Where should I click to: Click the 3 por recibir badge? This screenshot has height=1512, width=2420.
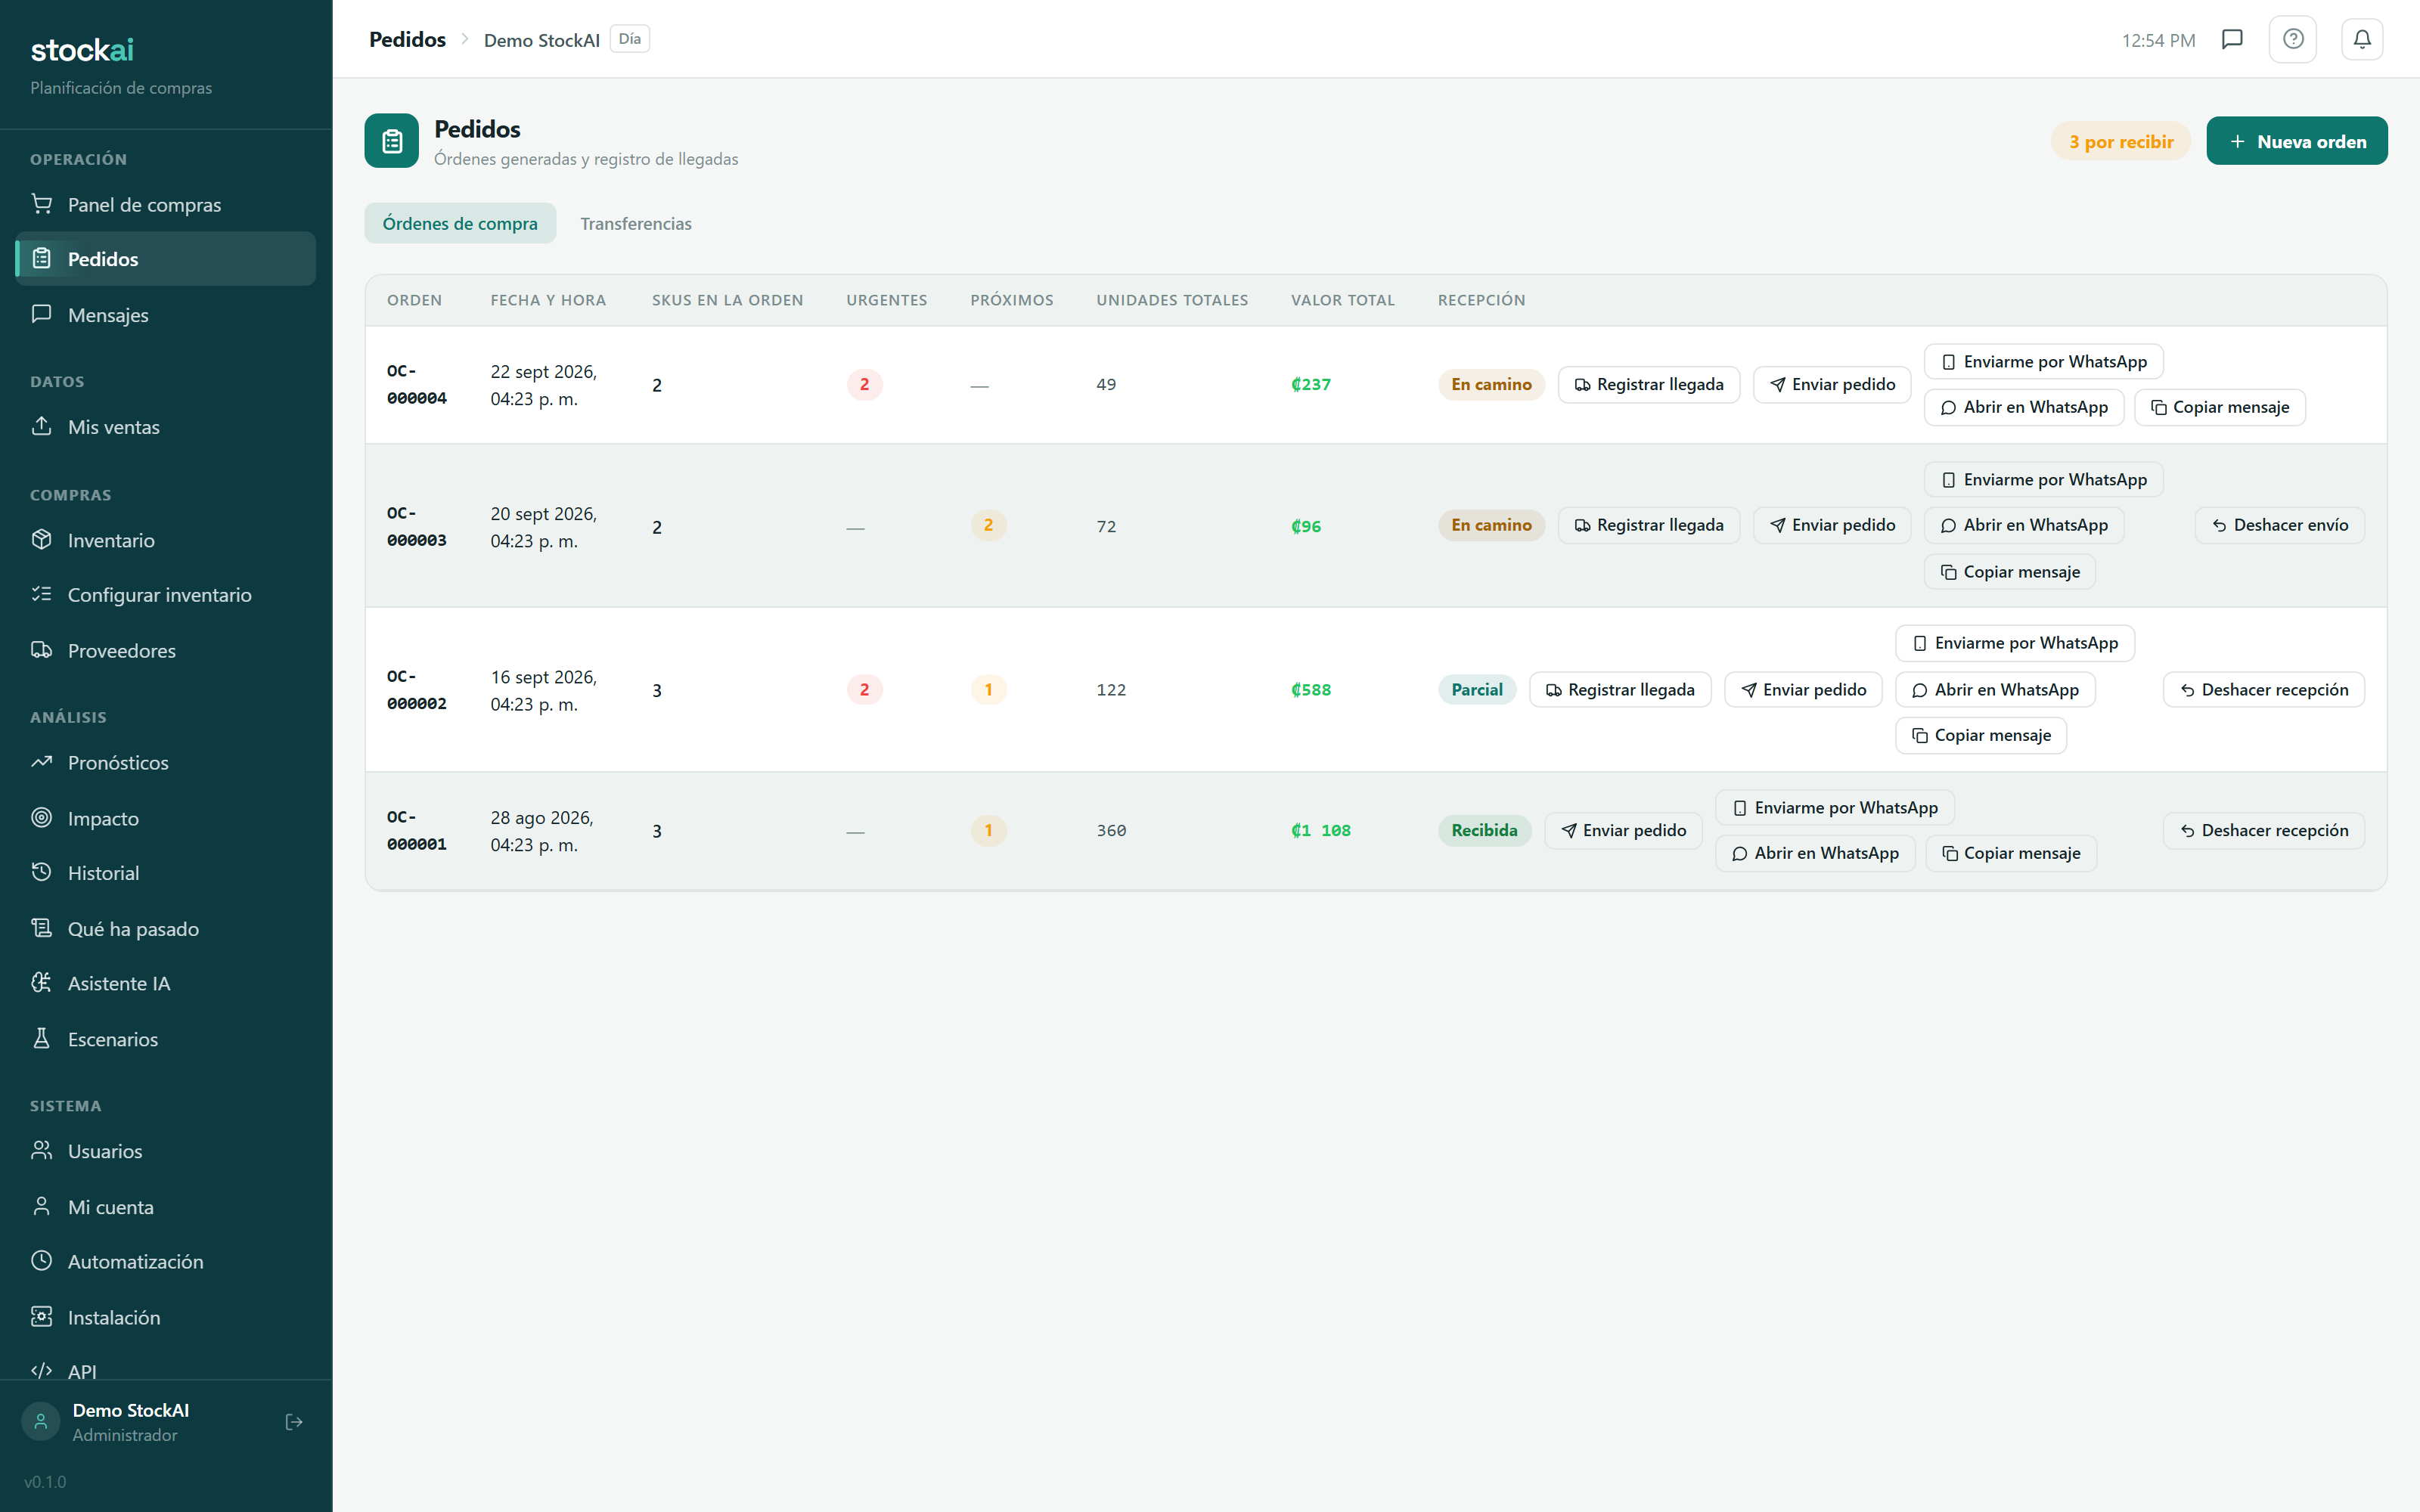pyautogui.click(x=2121, y=141)
